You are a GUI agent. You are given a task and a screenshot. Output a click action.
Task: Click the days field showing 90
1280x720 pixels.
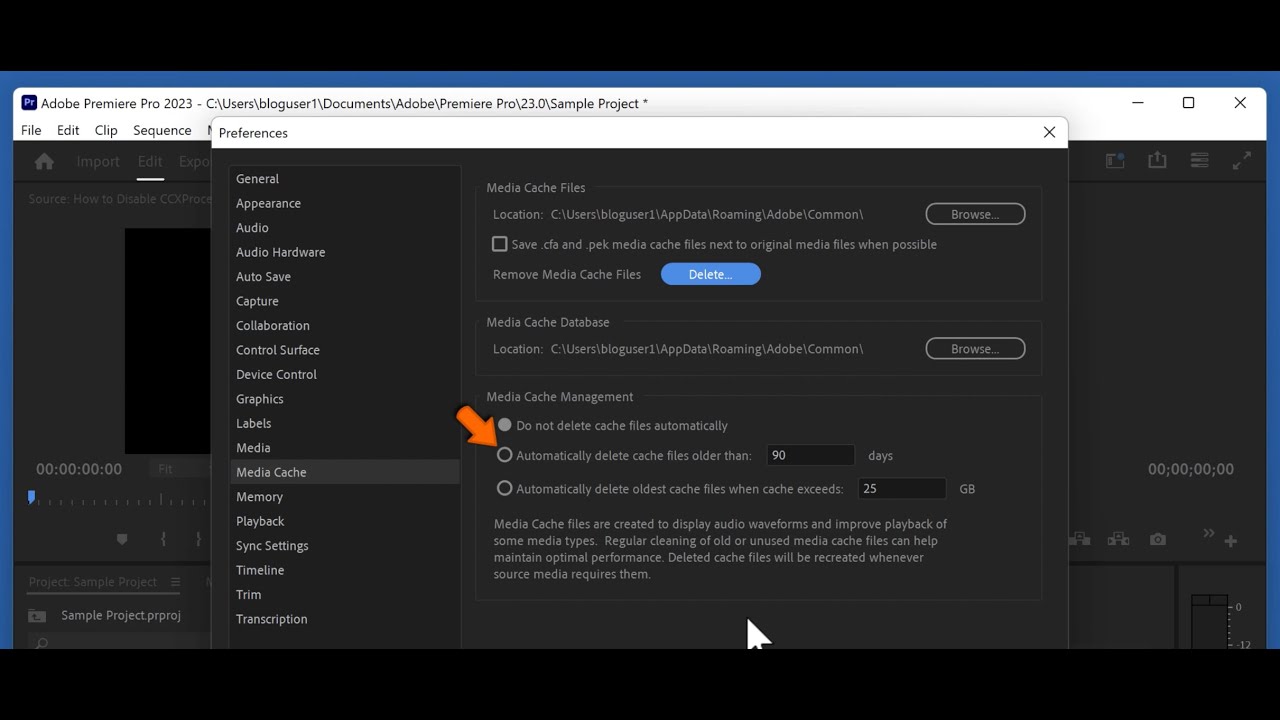point(810,455)
